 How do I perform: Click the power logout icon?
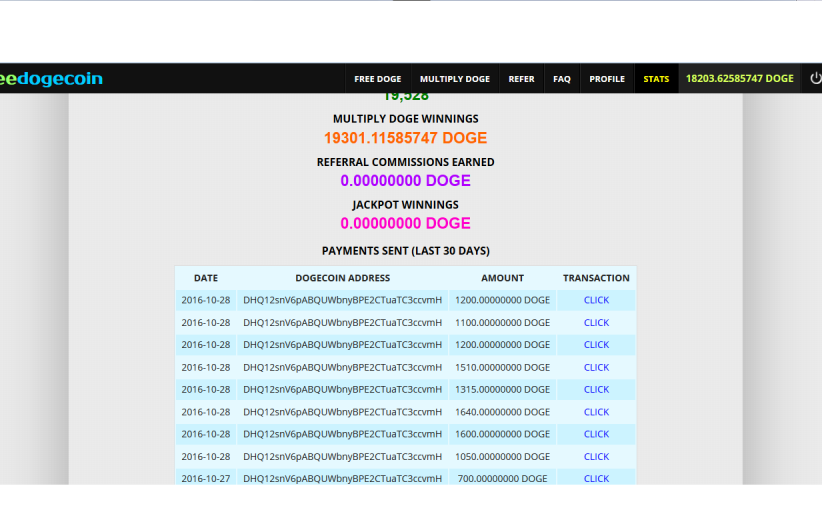(x=814, y=79)
